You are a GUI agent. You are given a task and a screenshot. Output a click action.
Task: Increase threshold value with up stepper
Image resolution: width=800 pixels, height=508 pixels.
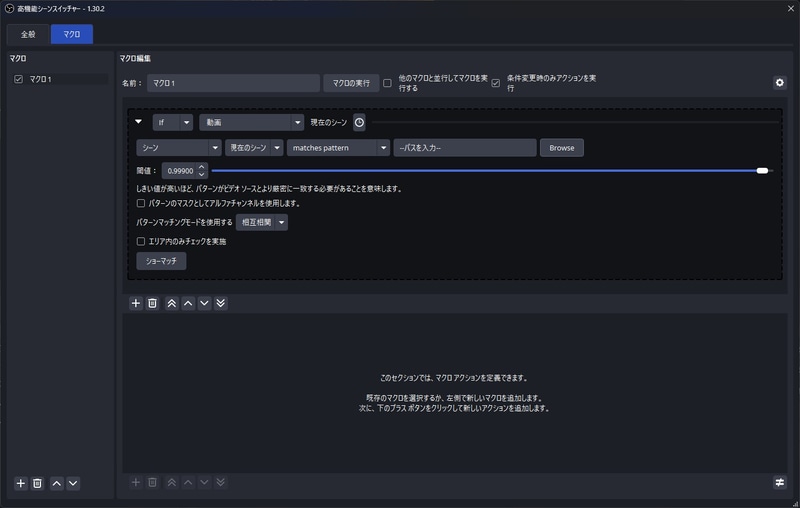(202, 167)
